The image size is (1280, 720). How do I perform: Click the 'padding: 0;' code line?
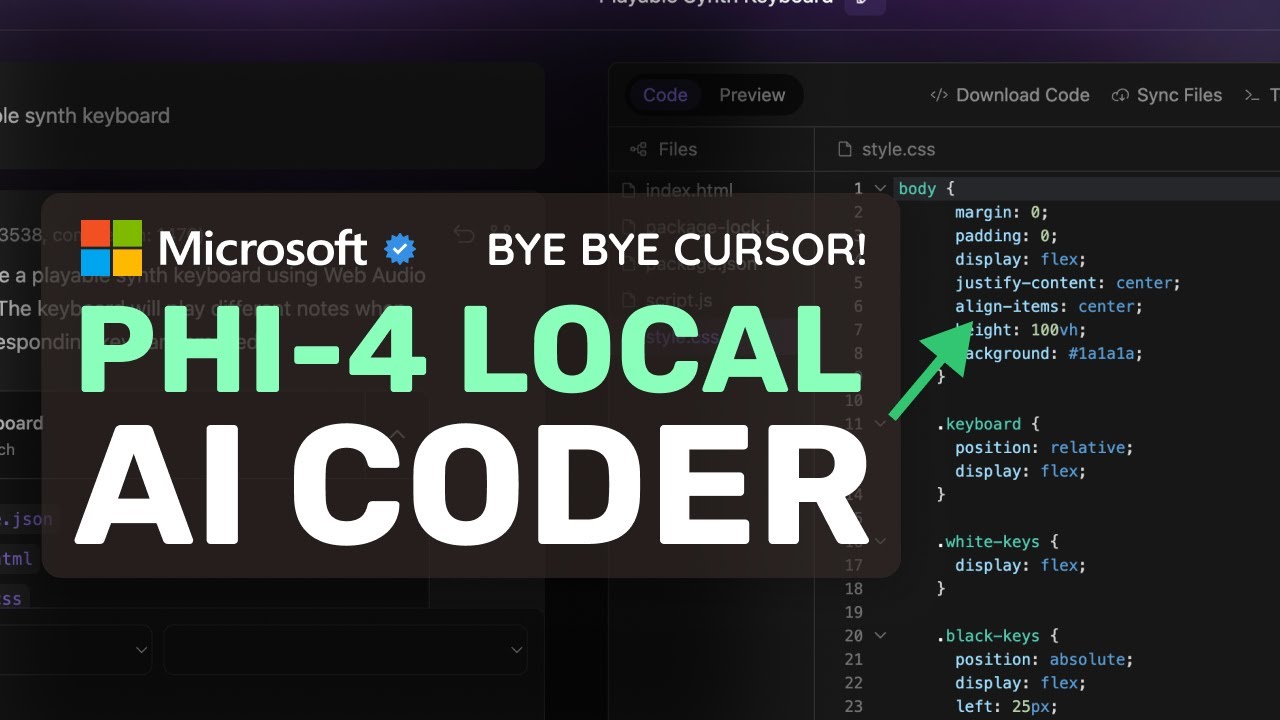click(x=1005, y=236)
